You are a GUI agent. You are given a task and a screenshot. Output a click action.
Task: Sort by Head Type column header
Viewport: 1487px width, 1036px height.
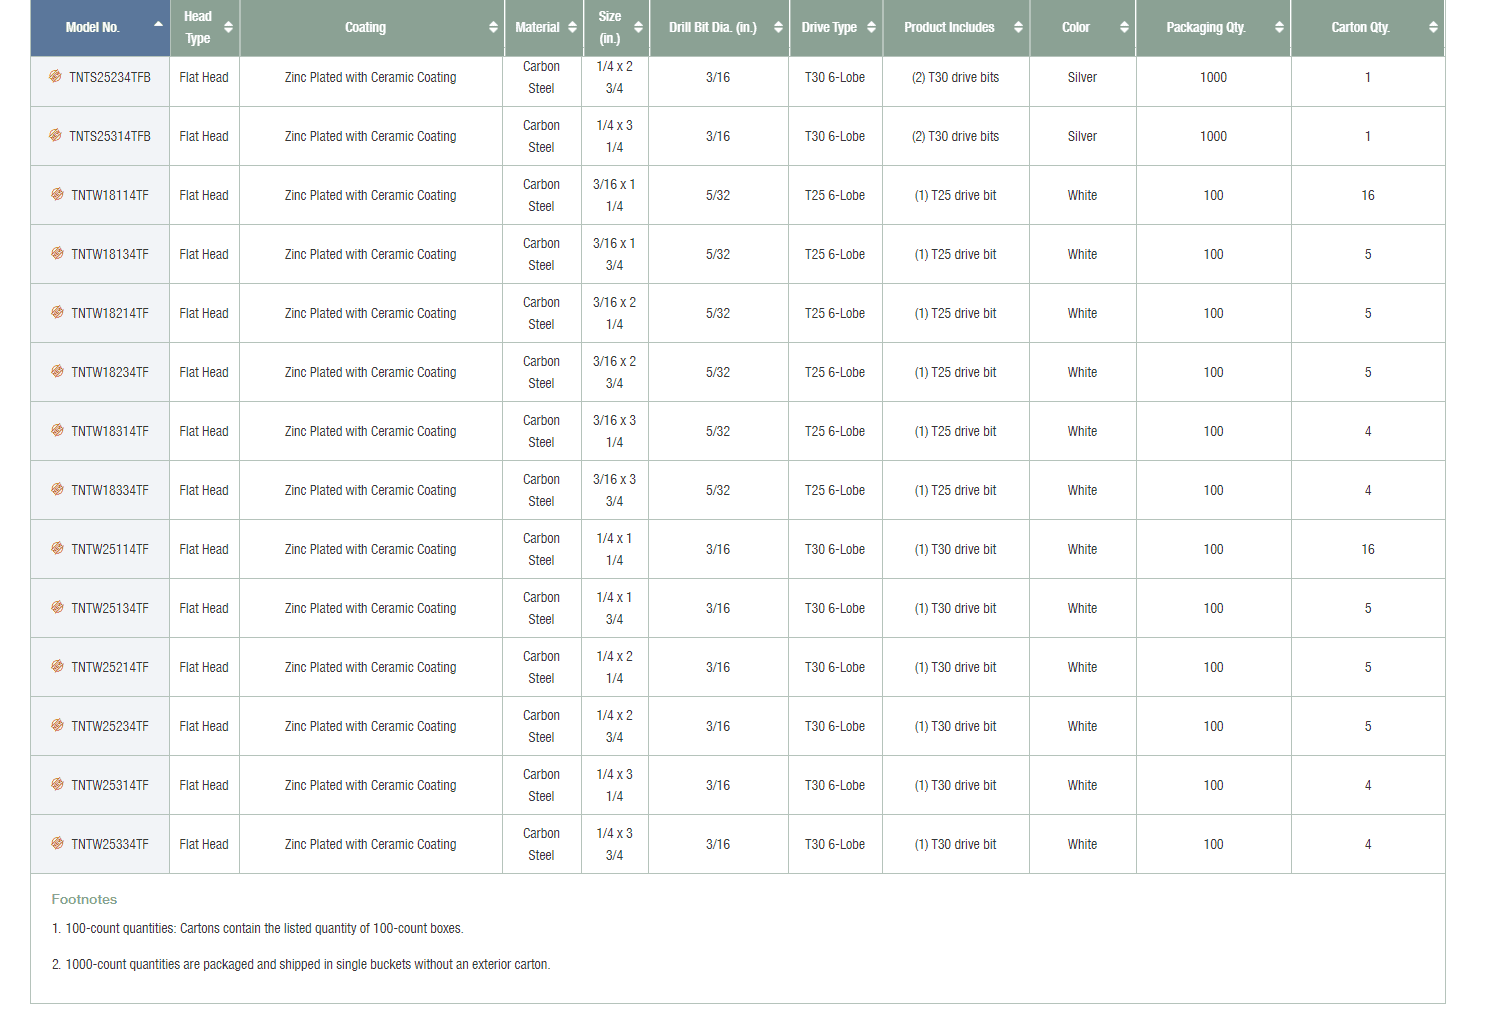[204, 27]
